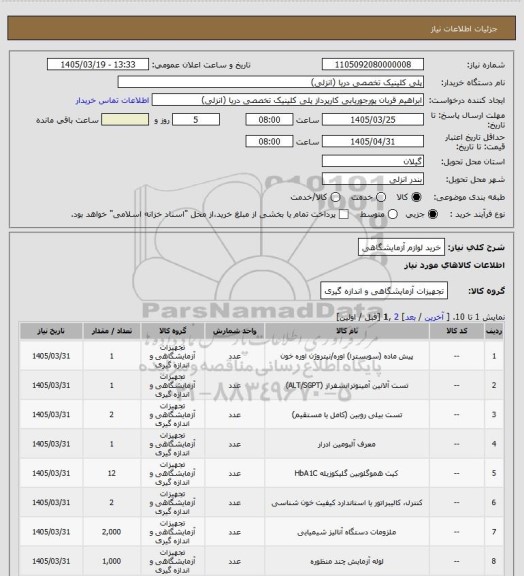Click the تاریخ نیاز column header
524x576 pixels.
pyautogui.click(x=51, y=331)
